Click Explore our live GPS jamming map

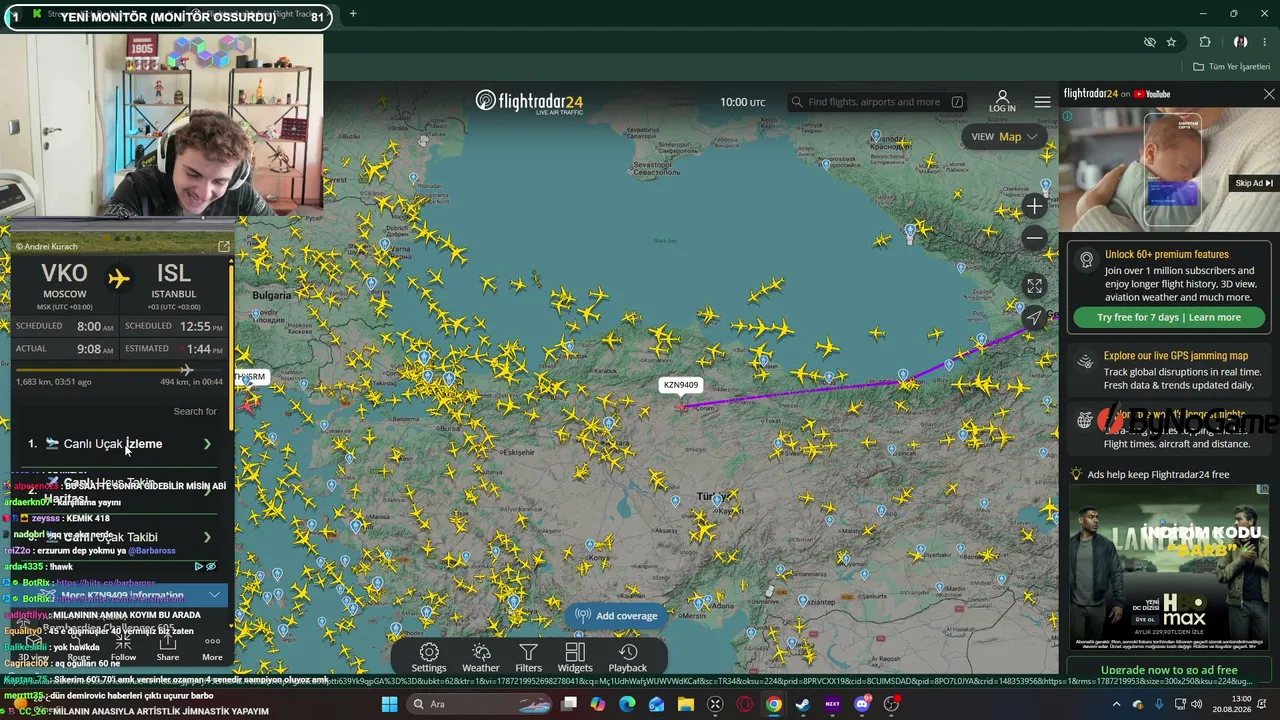point(1176,356)
